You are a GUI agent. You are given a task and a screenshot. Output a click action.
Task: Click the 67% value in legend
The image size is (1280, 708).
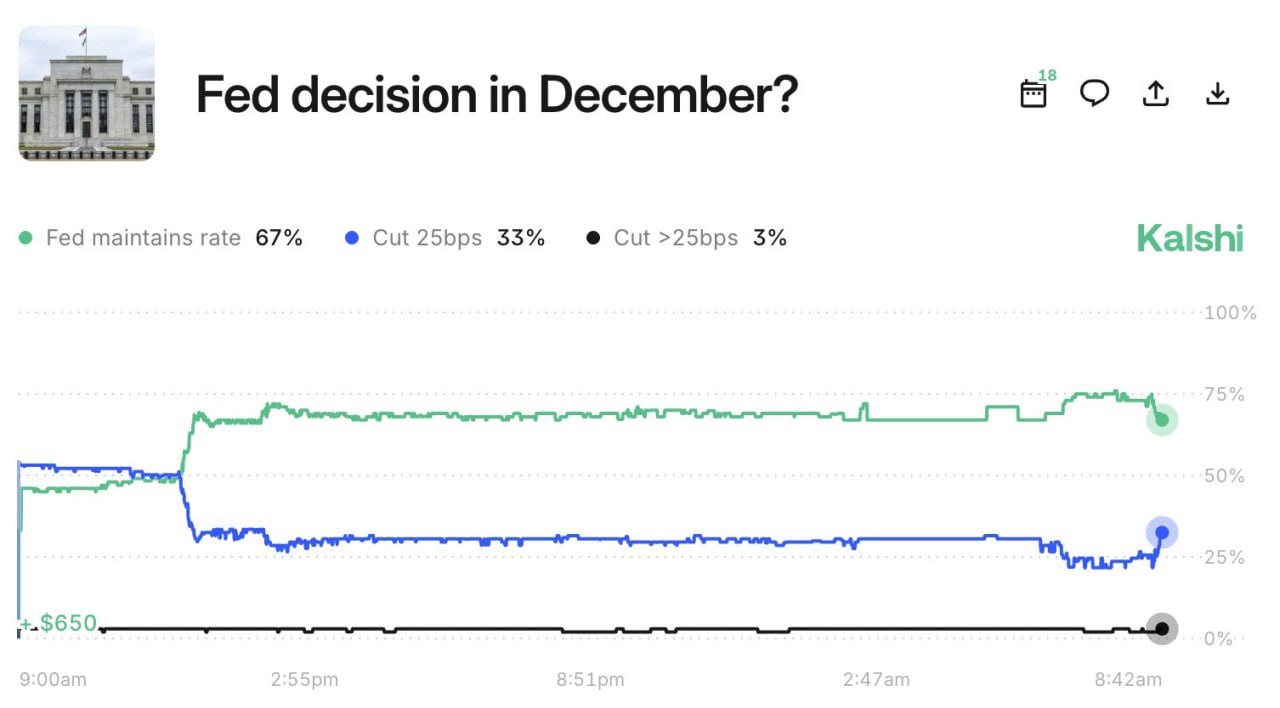[x=279, y=238]
